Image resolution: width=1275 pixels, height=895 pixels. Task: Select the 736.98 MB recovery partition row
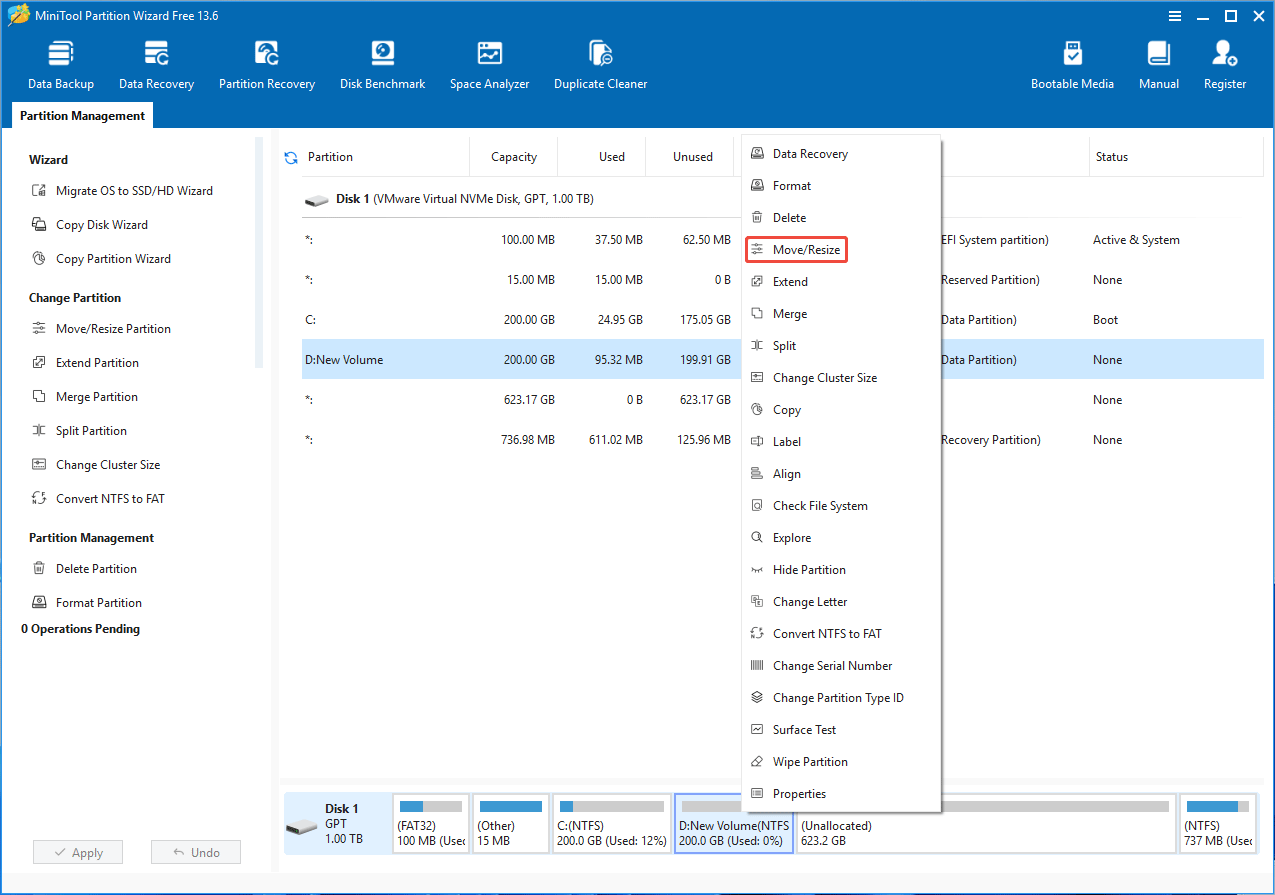782,440
